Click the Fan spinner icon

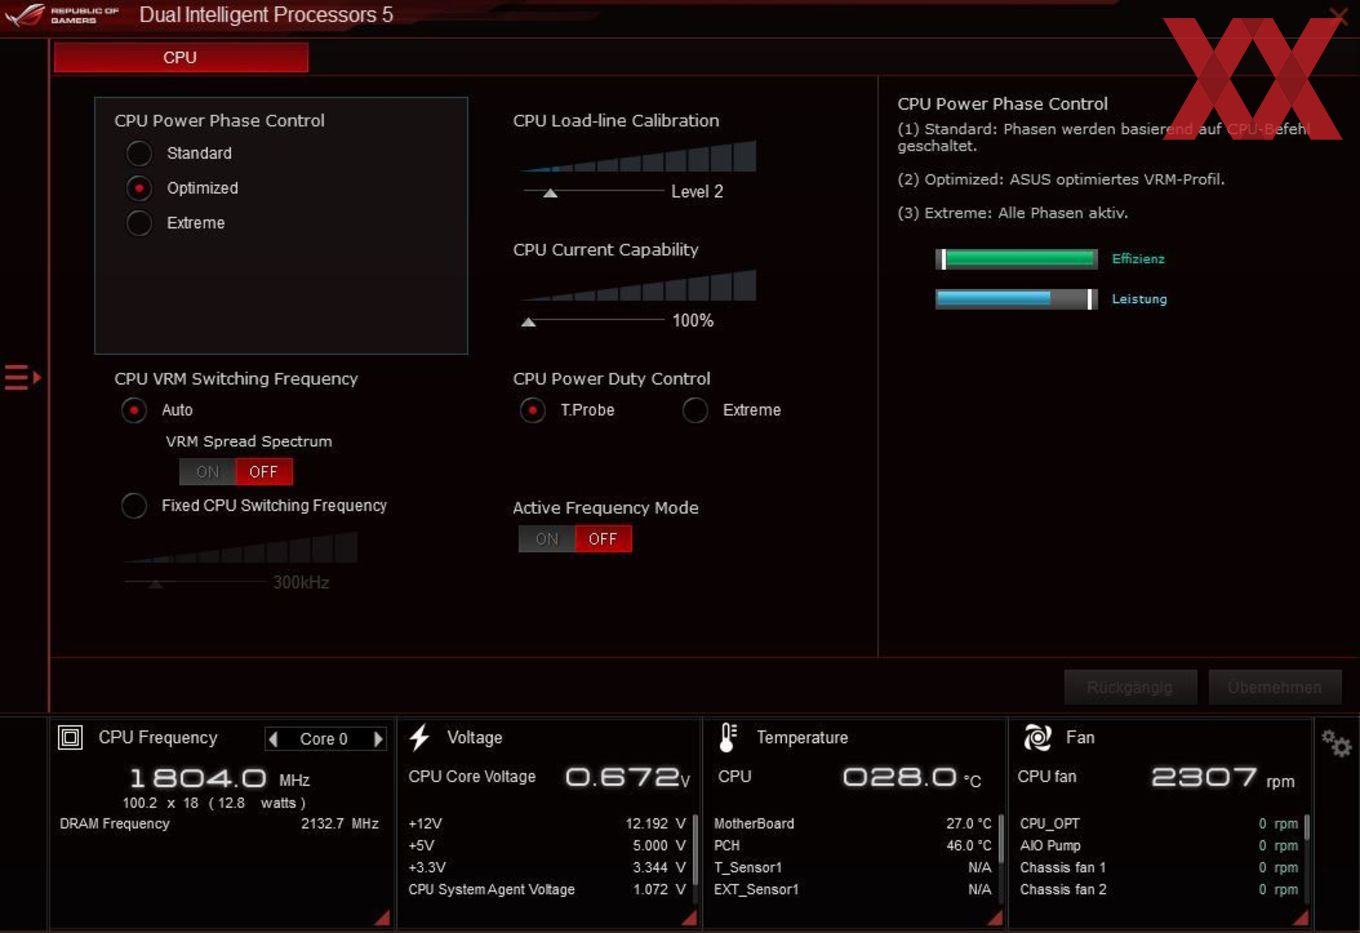[1037, 738]
